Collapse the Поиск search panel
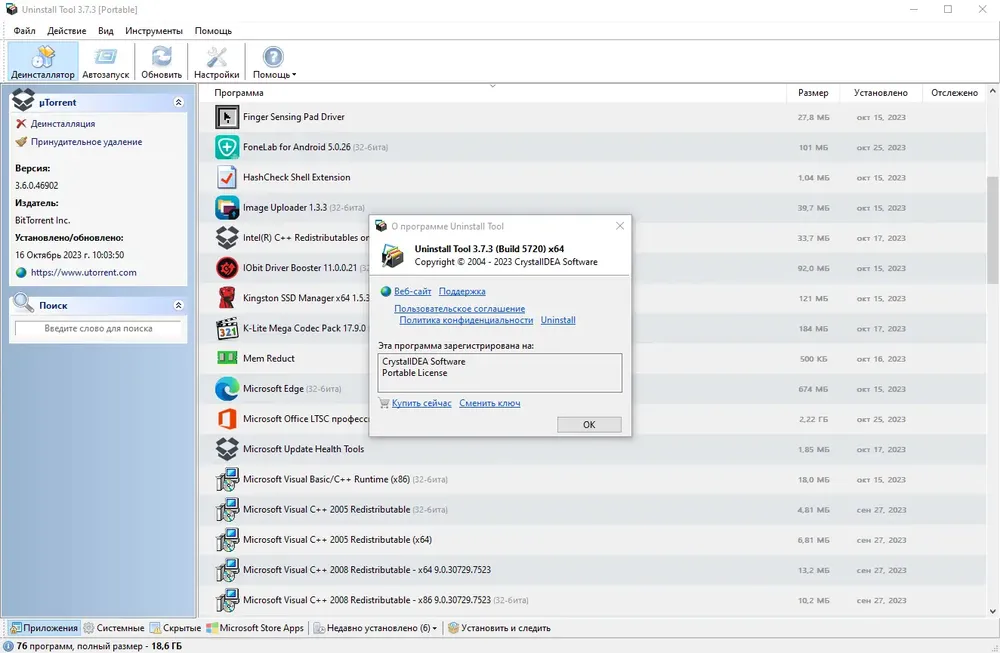Screen dimensions: 1000x653 (x=178, y=305)
